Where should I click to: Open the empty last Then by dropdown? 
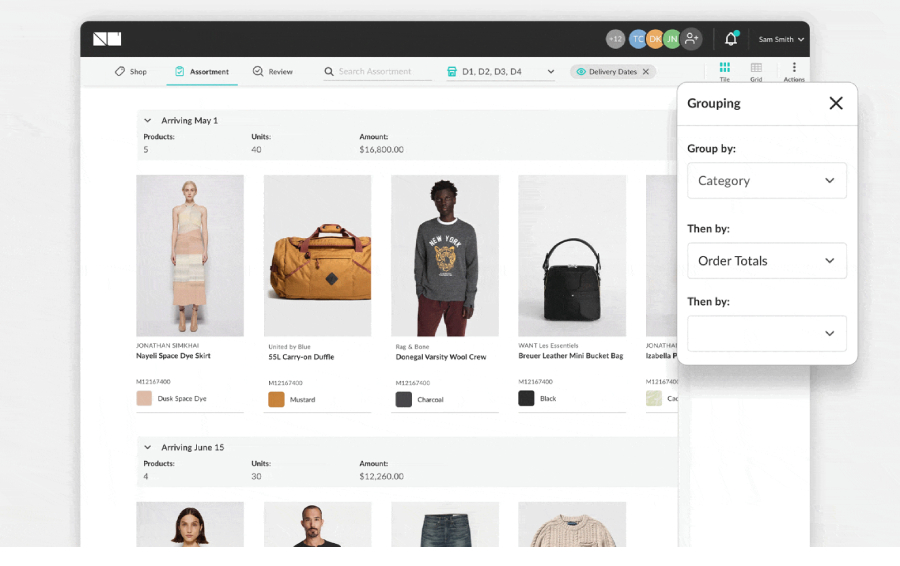point(766,334)
